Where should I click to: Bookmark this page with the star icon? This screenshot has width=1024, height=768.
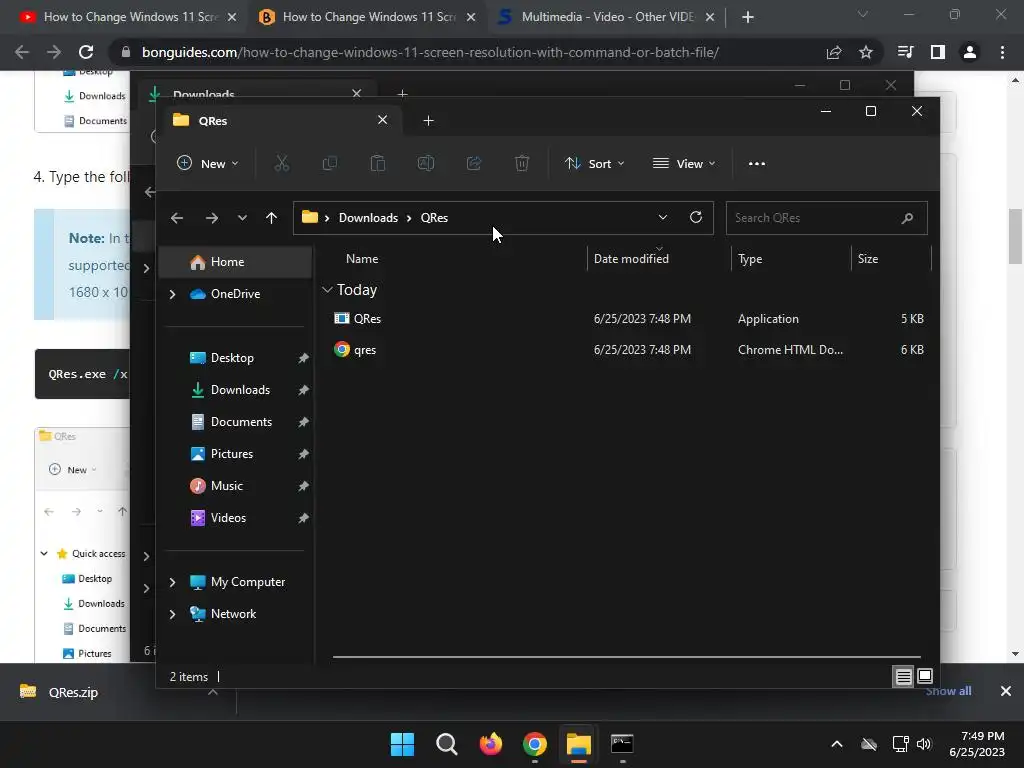pos(866,52)
